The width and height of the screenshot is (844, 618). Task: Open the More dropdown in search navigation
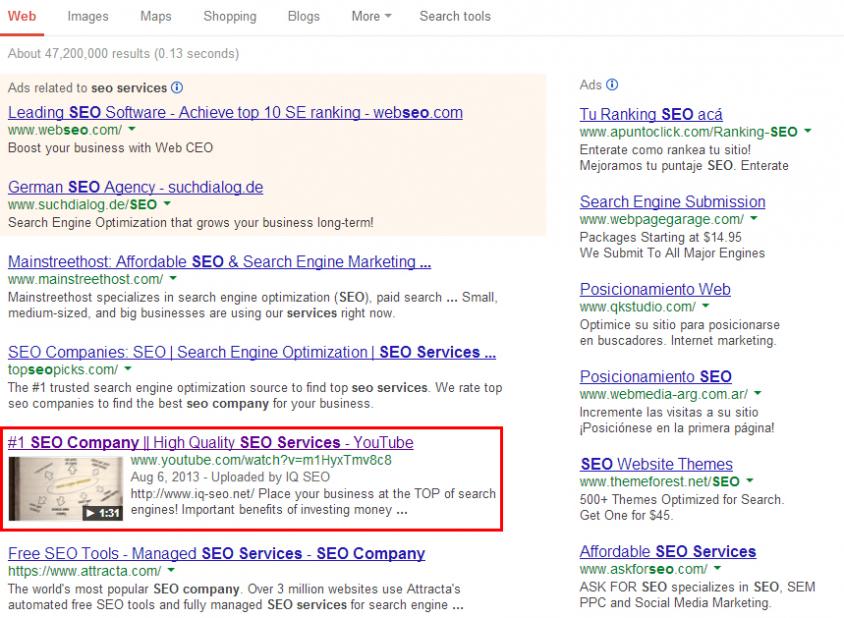[x=371, y=16]
